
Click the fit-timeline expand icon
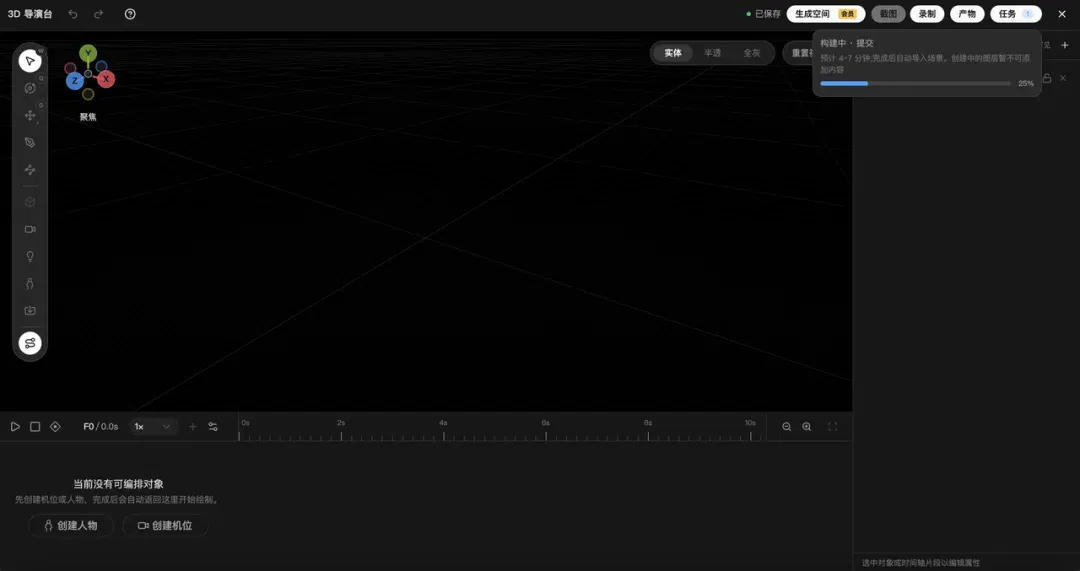pyautogui.click(x=832, y=427)
